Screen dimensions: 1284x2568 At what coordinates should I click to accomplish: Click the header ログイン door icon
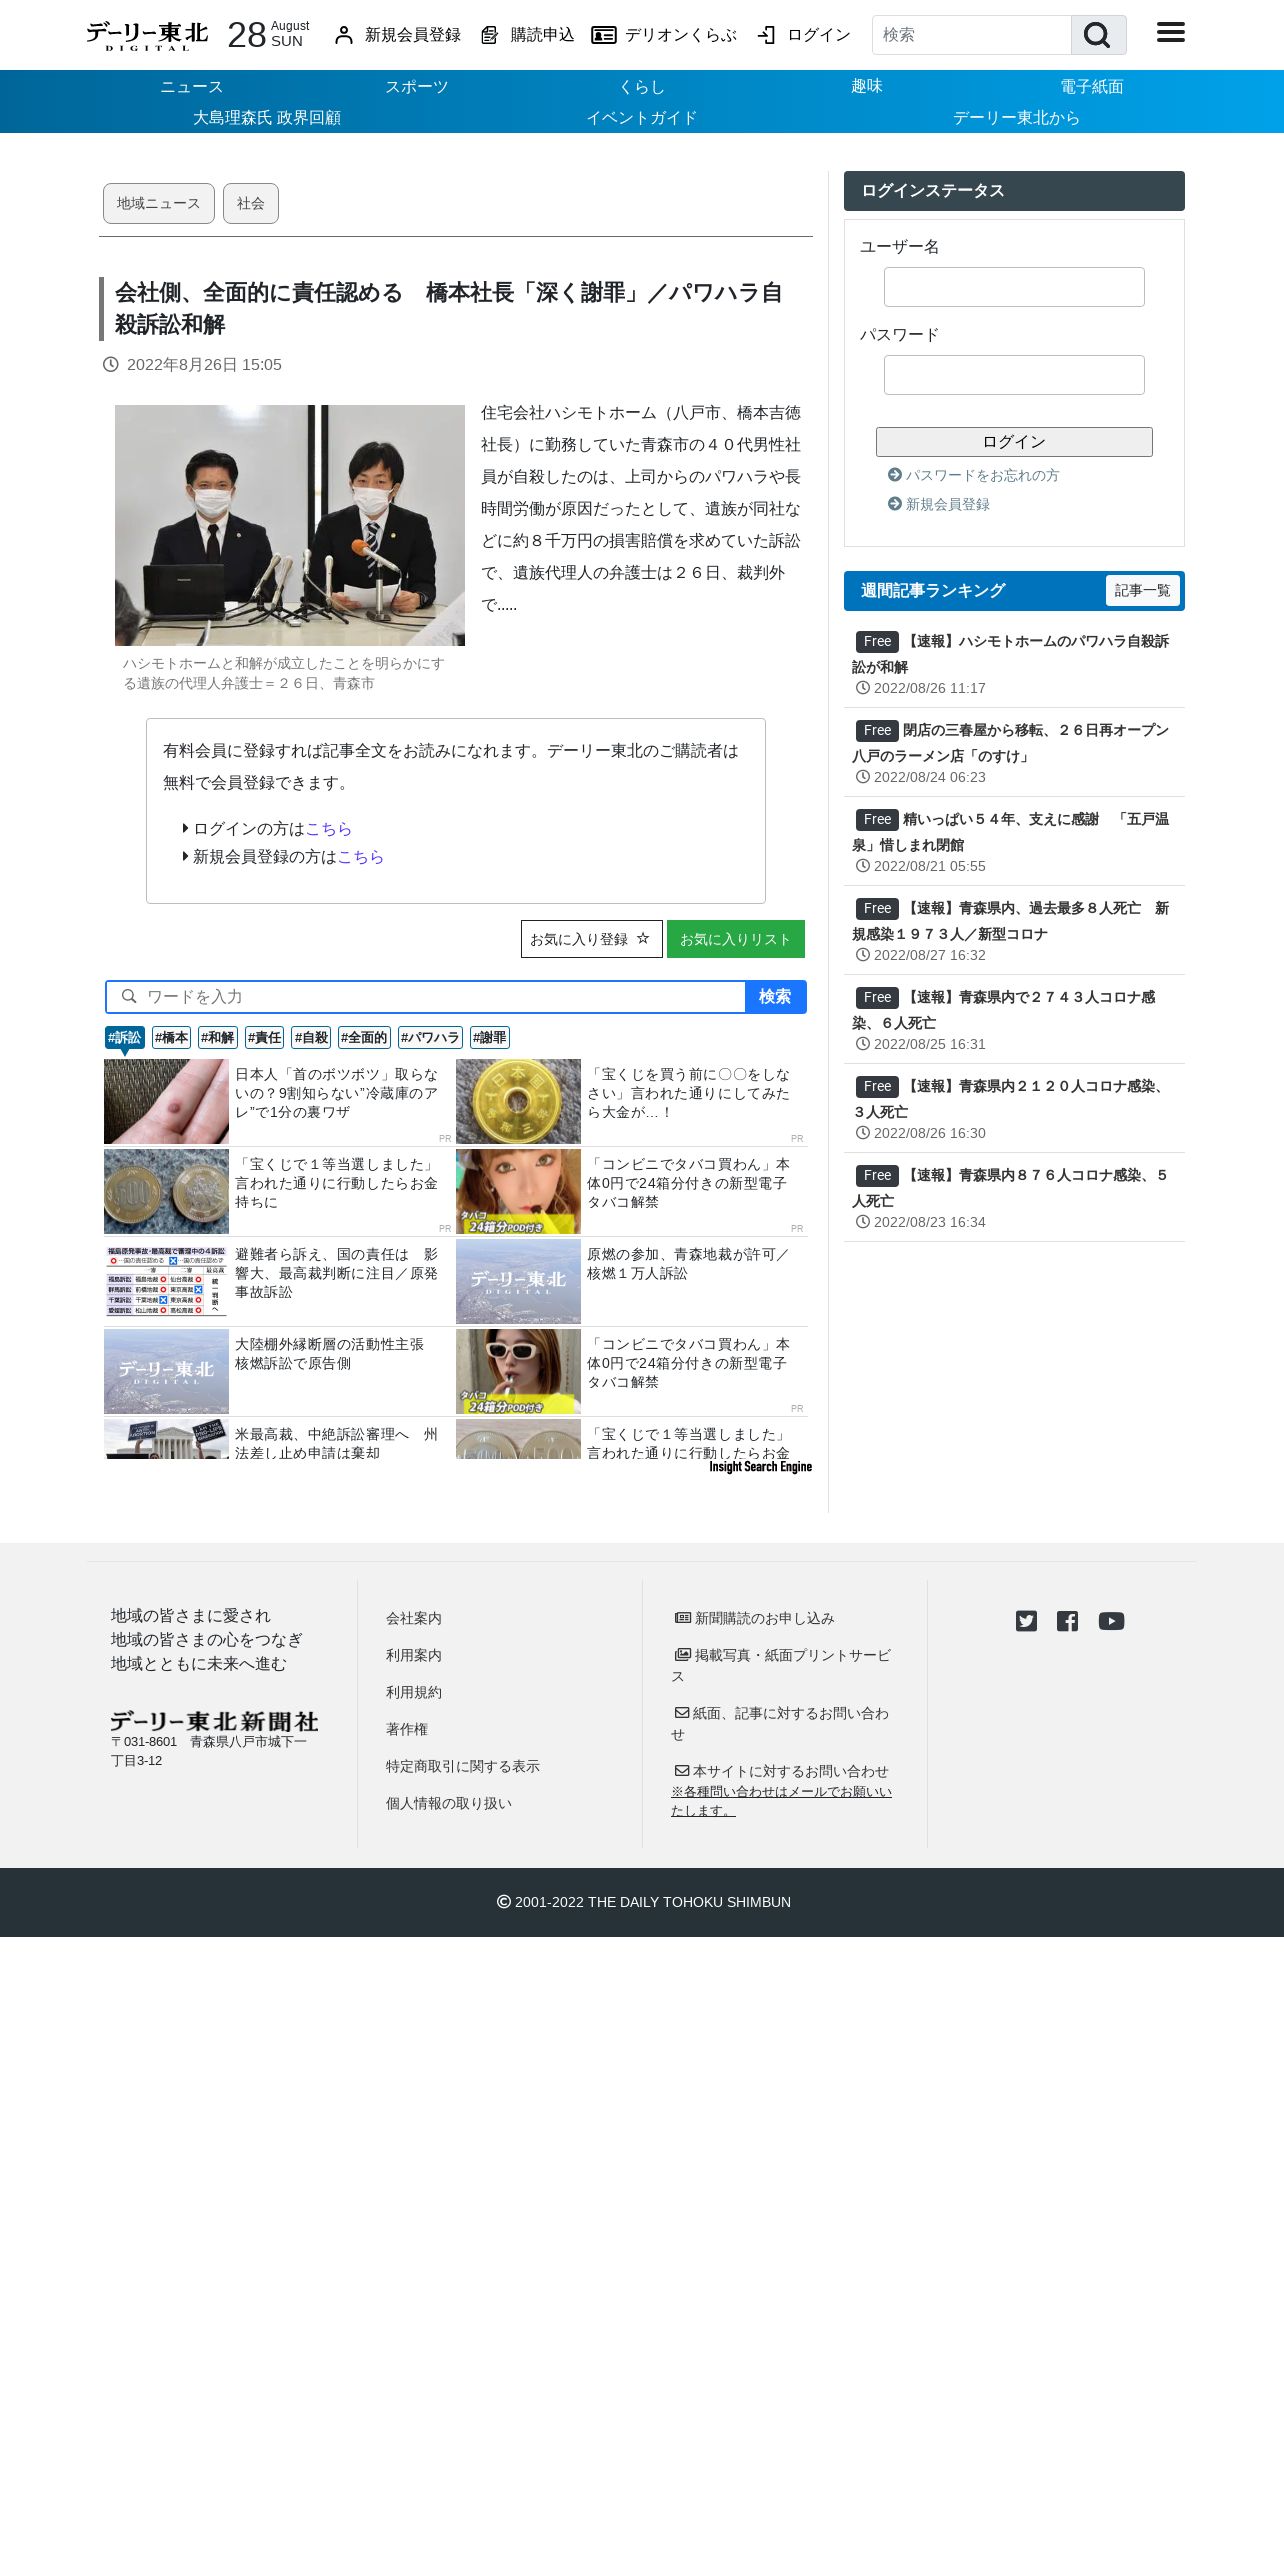(767, 35)
